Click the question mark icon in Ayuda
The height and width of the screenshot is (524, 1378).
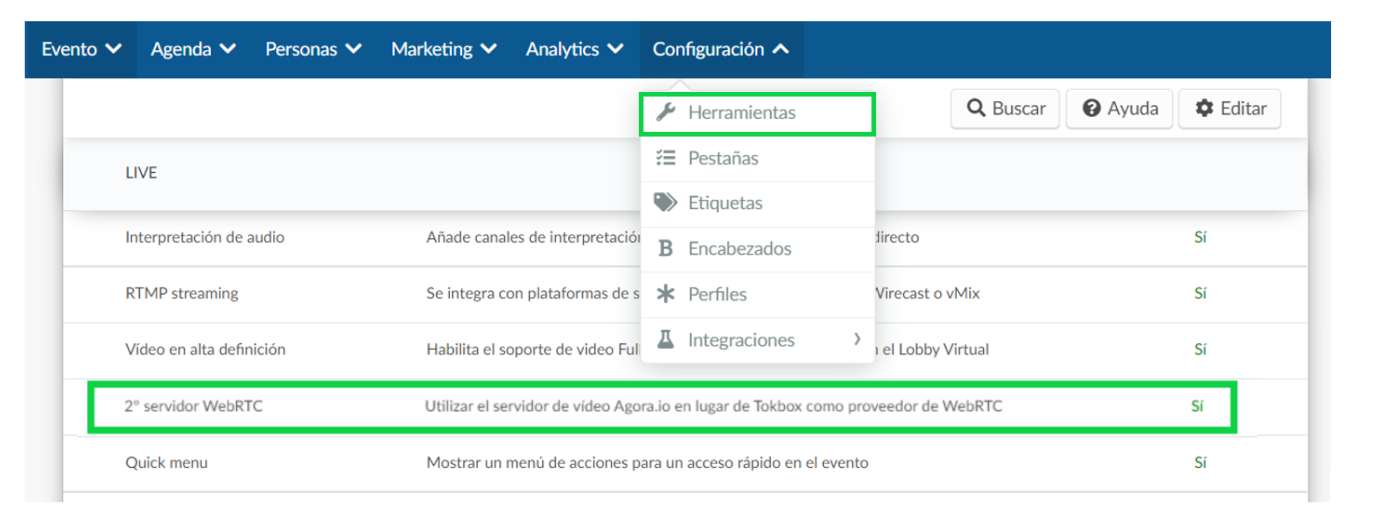coord(1092,108)
